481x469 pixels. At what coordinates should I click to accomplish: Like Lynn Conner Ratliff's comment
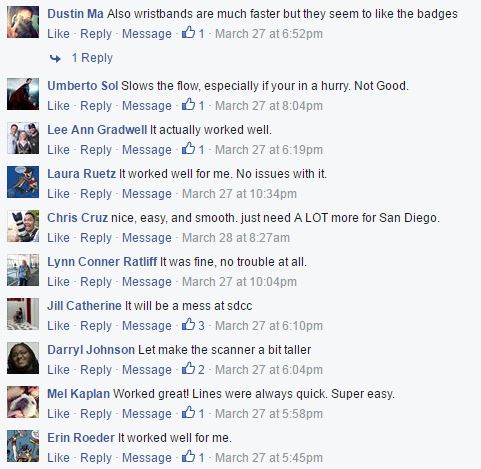[58, 282]
